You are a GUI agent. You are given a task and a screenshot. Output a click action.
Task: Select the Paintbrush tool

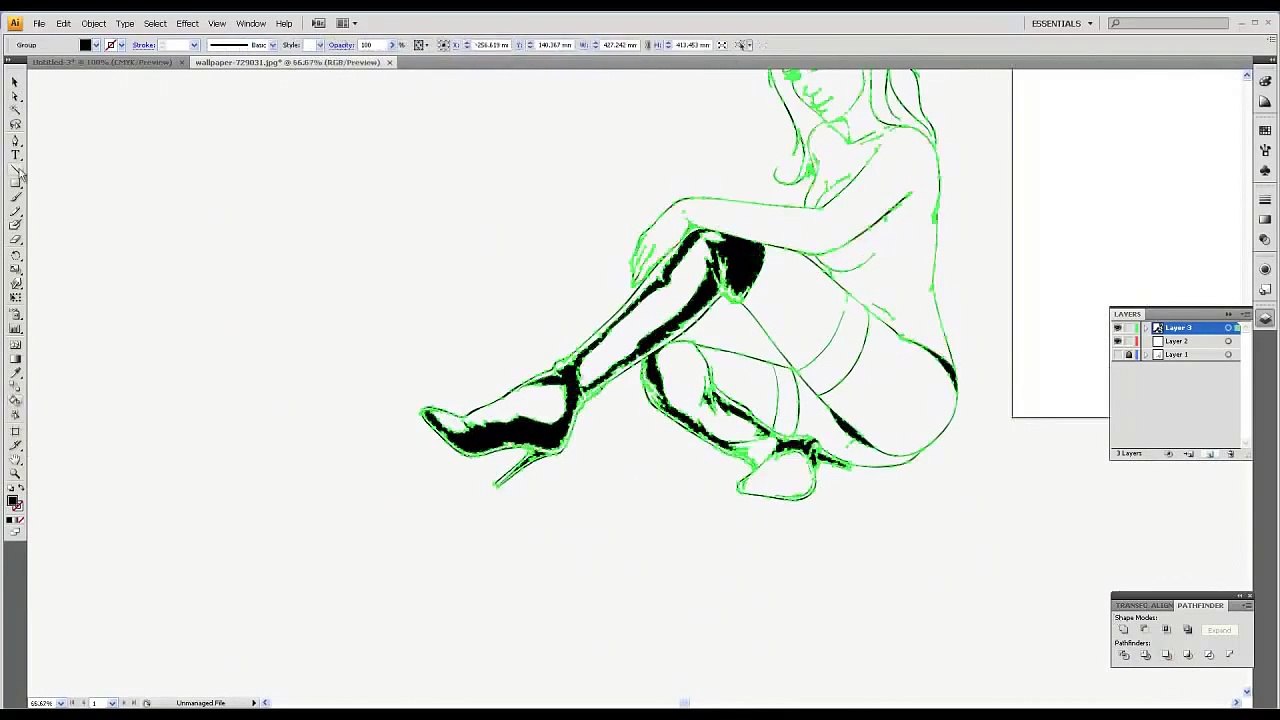[15, 197]
